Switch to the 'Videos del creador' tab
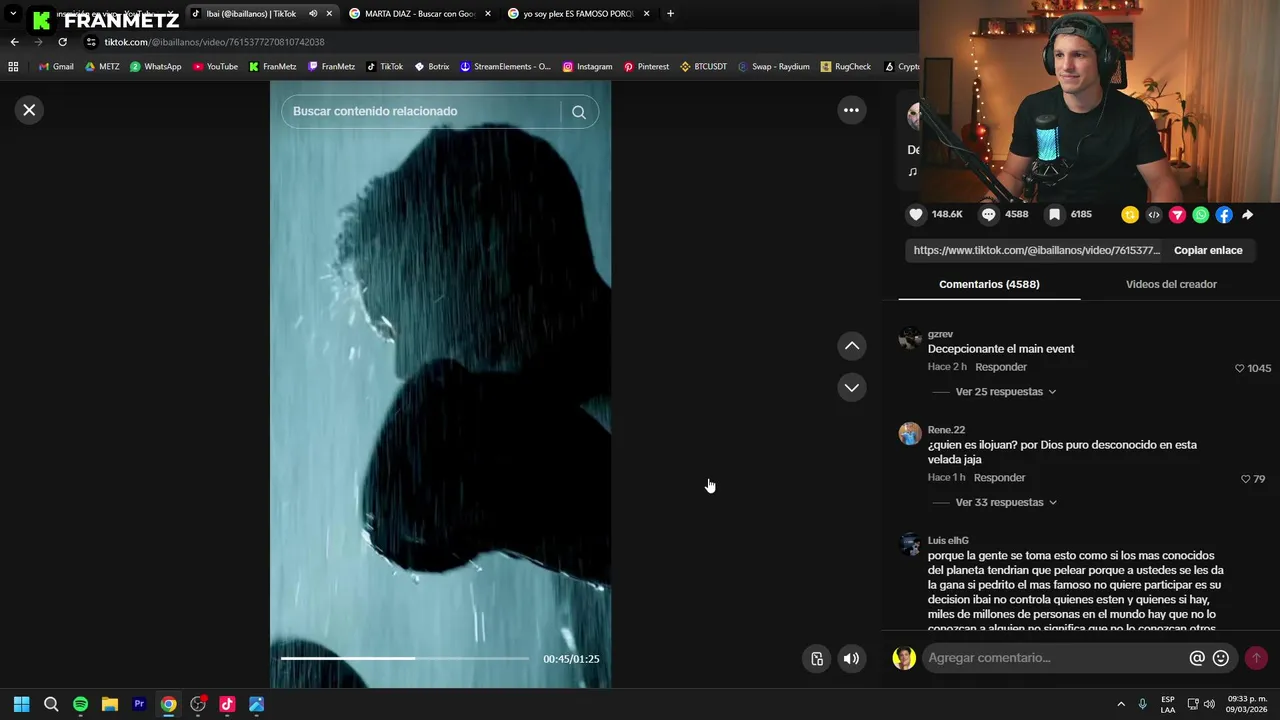 [1171, 284]
